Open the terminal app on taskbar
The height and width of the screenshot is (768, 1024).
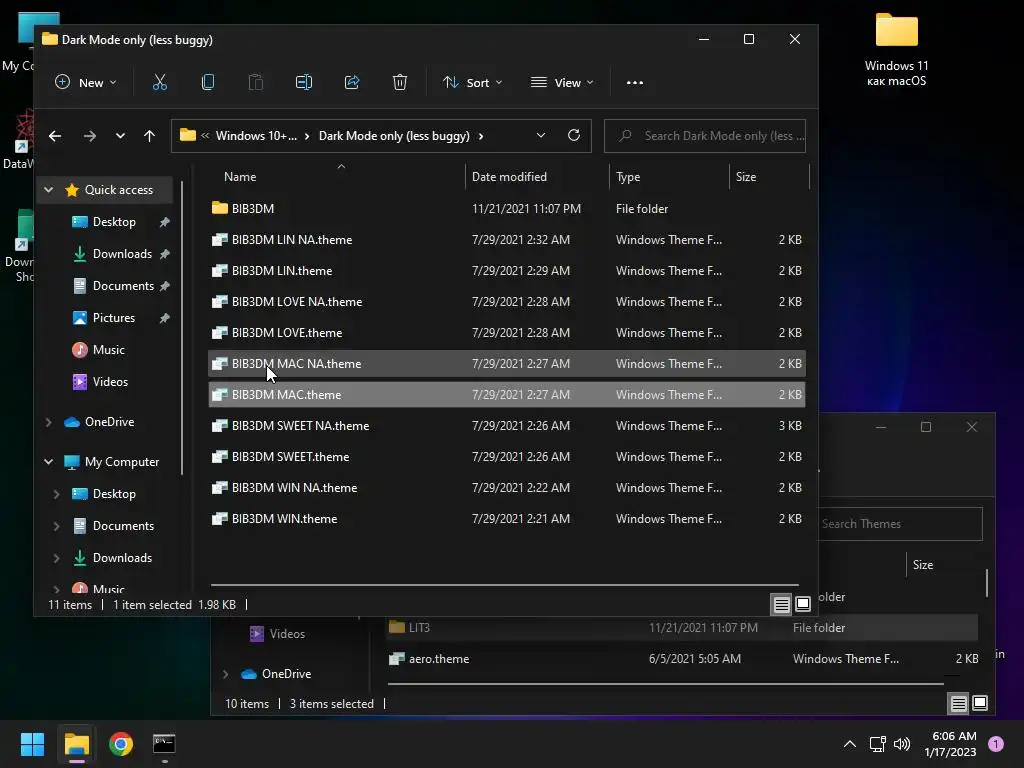[x=164, y=744]
